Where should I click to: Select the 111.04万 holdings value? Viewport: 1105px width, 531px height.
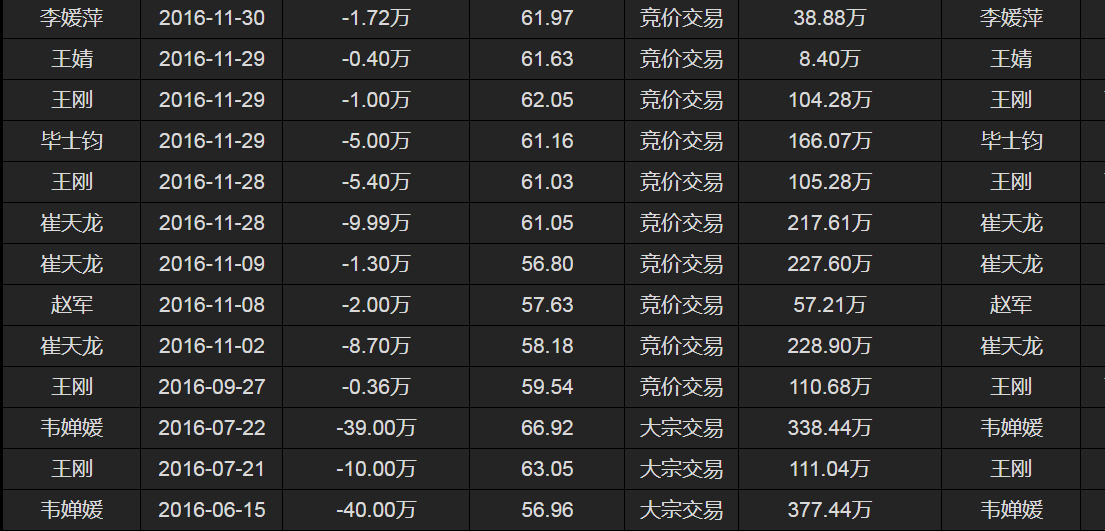[829, 469]
